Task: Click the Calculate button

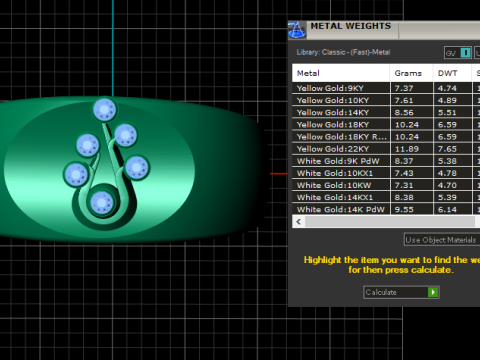Action: point(401,292)
